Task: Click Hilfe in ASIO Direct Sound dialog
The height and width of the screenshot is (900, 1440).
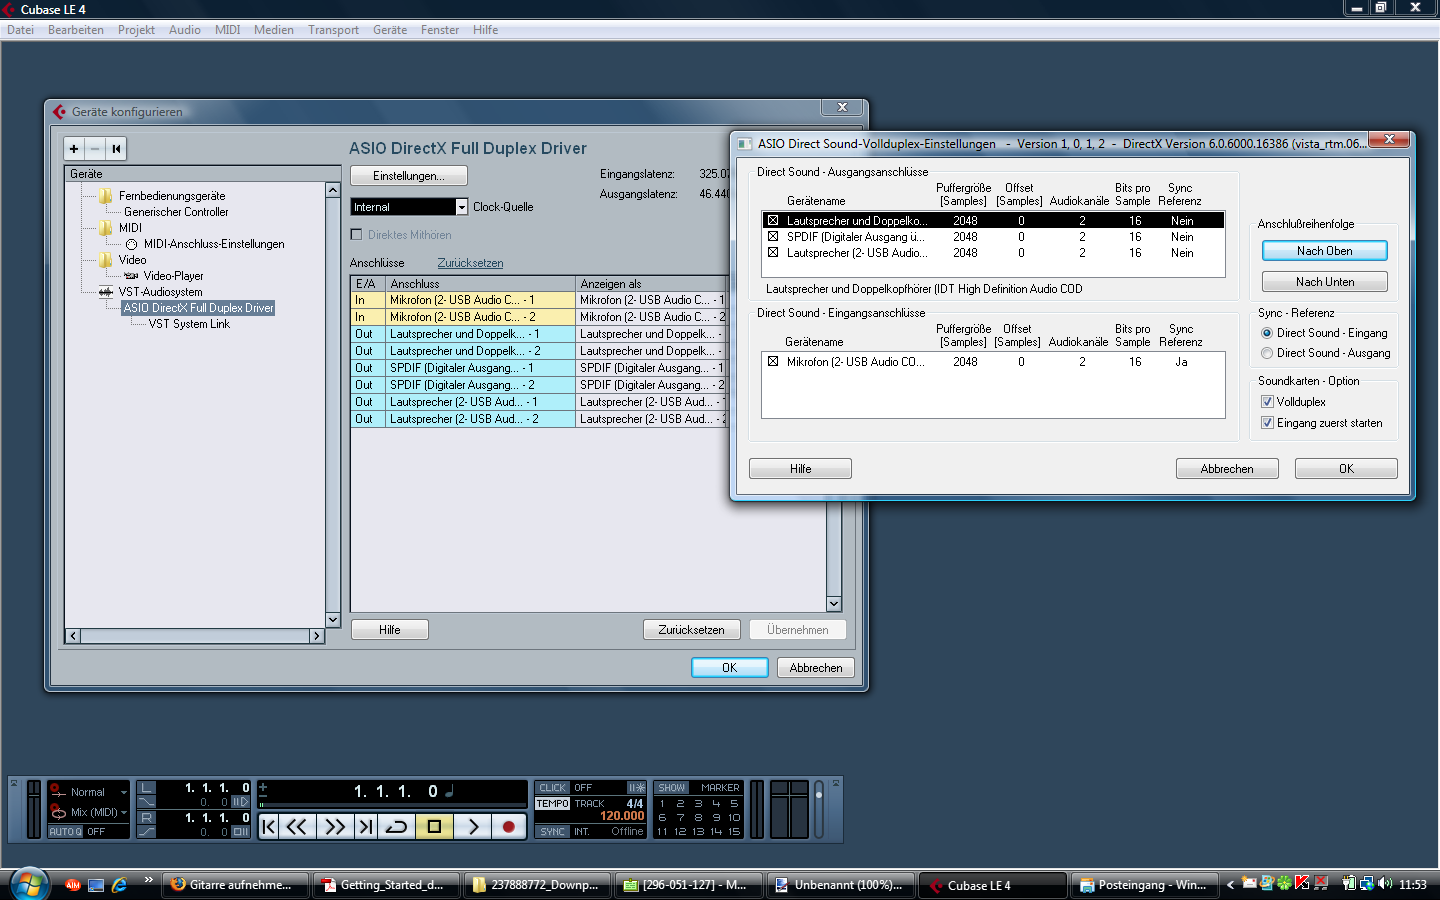Action: [x=800, y=469]
